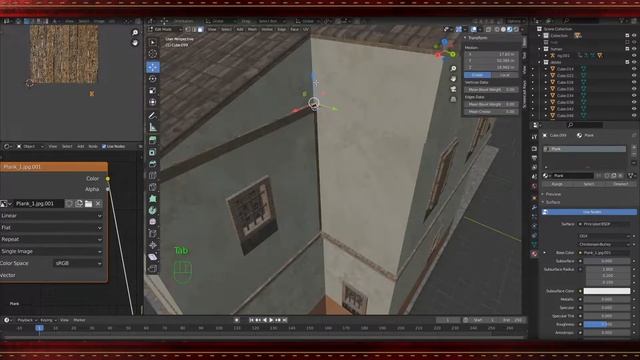Image resolution: width=640 pixels, height=360 pixels.
Task: Collapse the Transform panel
Action: pos(465,38)
